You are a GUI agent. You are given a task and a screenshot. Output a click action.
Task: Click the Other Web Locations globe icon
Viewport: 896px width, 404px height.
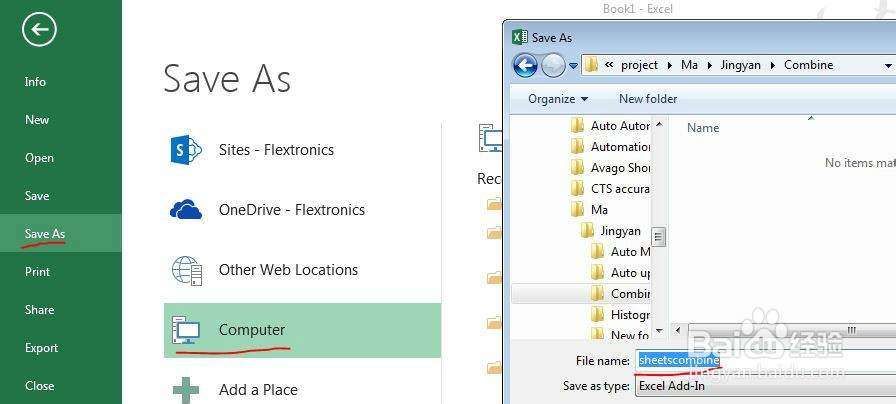click(x=186, y=270)
